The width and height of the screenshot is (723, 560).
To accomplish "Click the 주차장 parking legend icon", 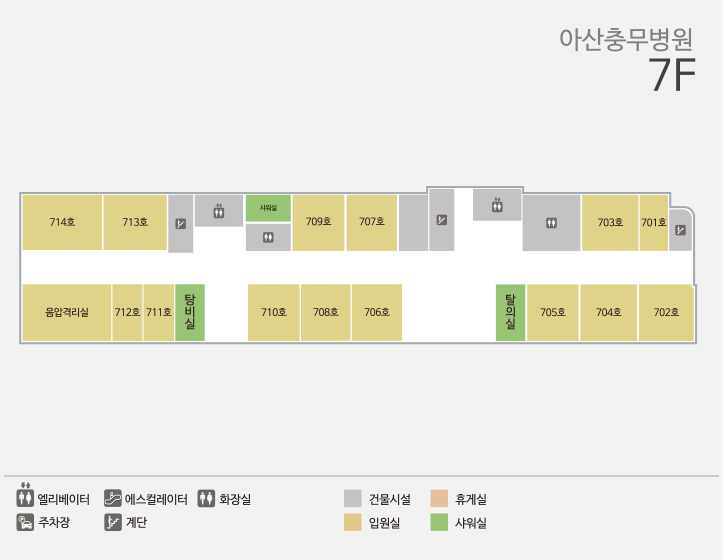I will click(x=26, y=522).
